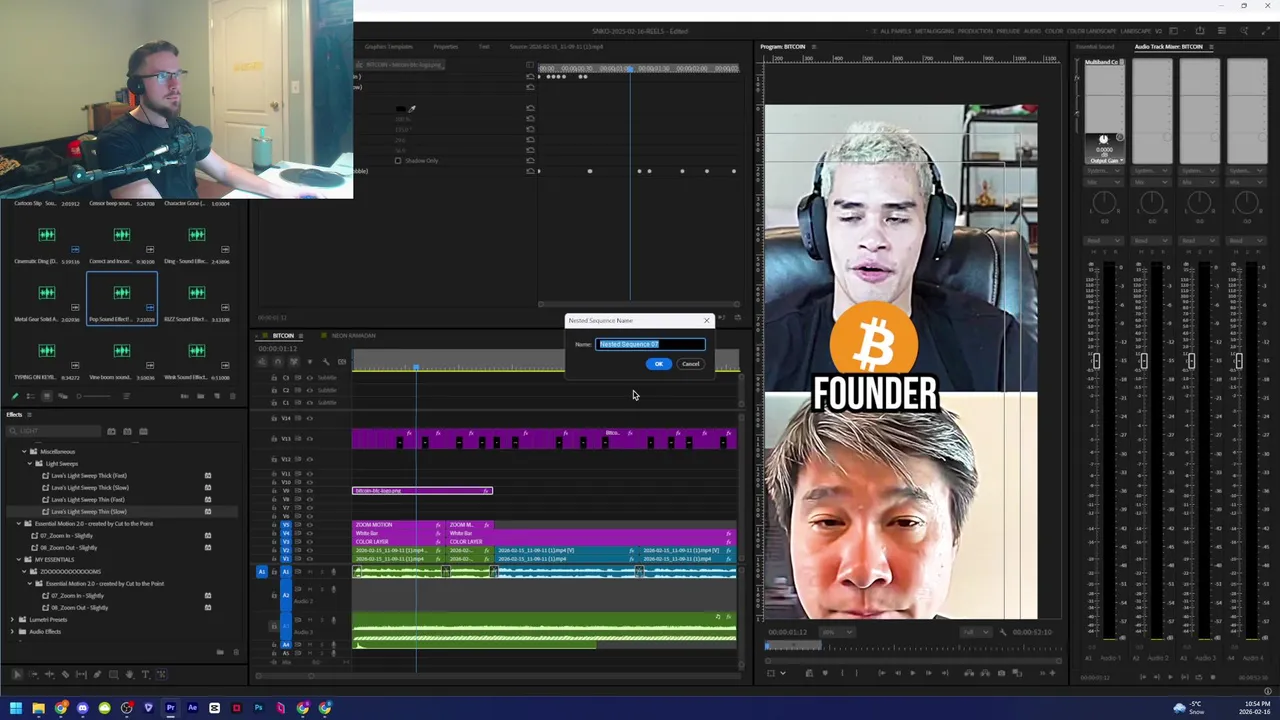Toggle the YUV effects filter icon
The image size is (1280, 720).
(143, 431)
